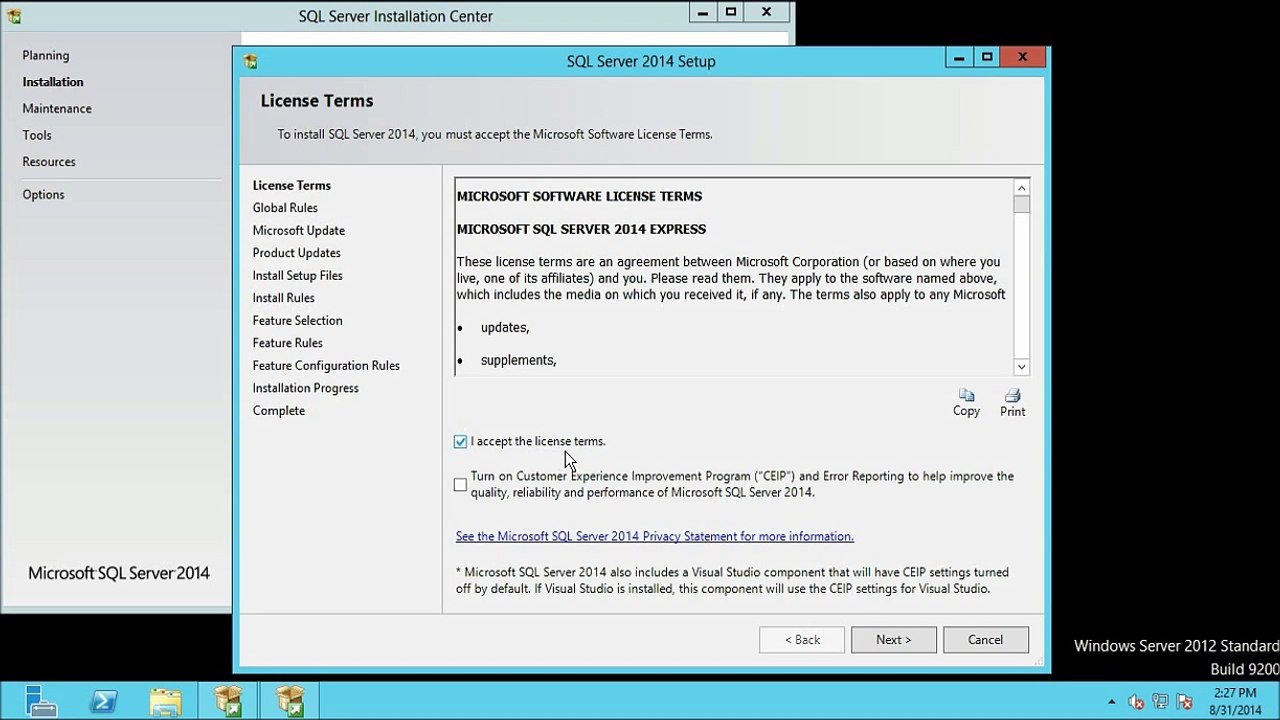Click the disabled Back button
1280x720 pixels.
(802, 640)
